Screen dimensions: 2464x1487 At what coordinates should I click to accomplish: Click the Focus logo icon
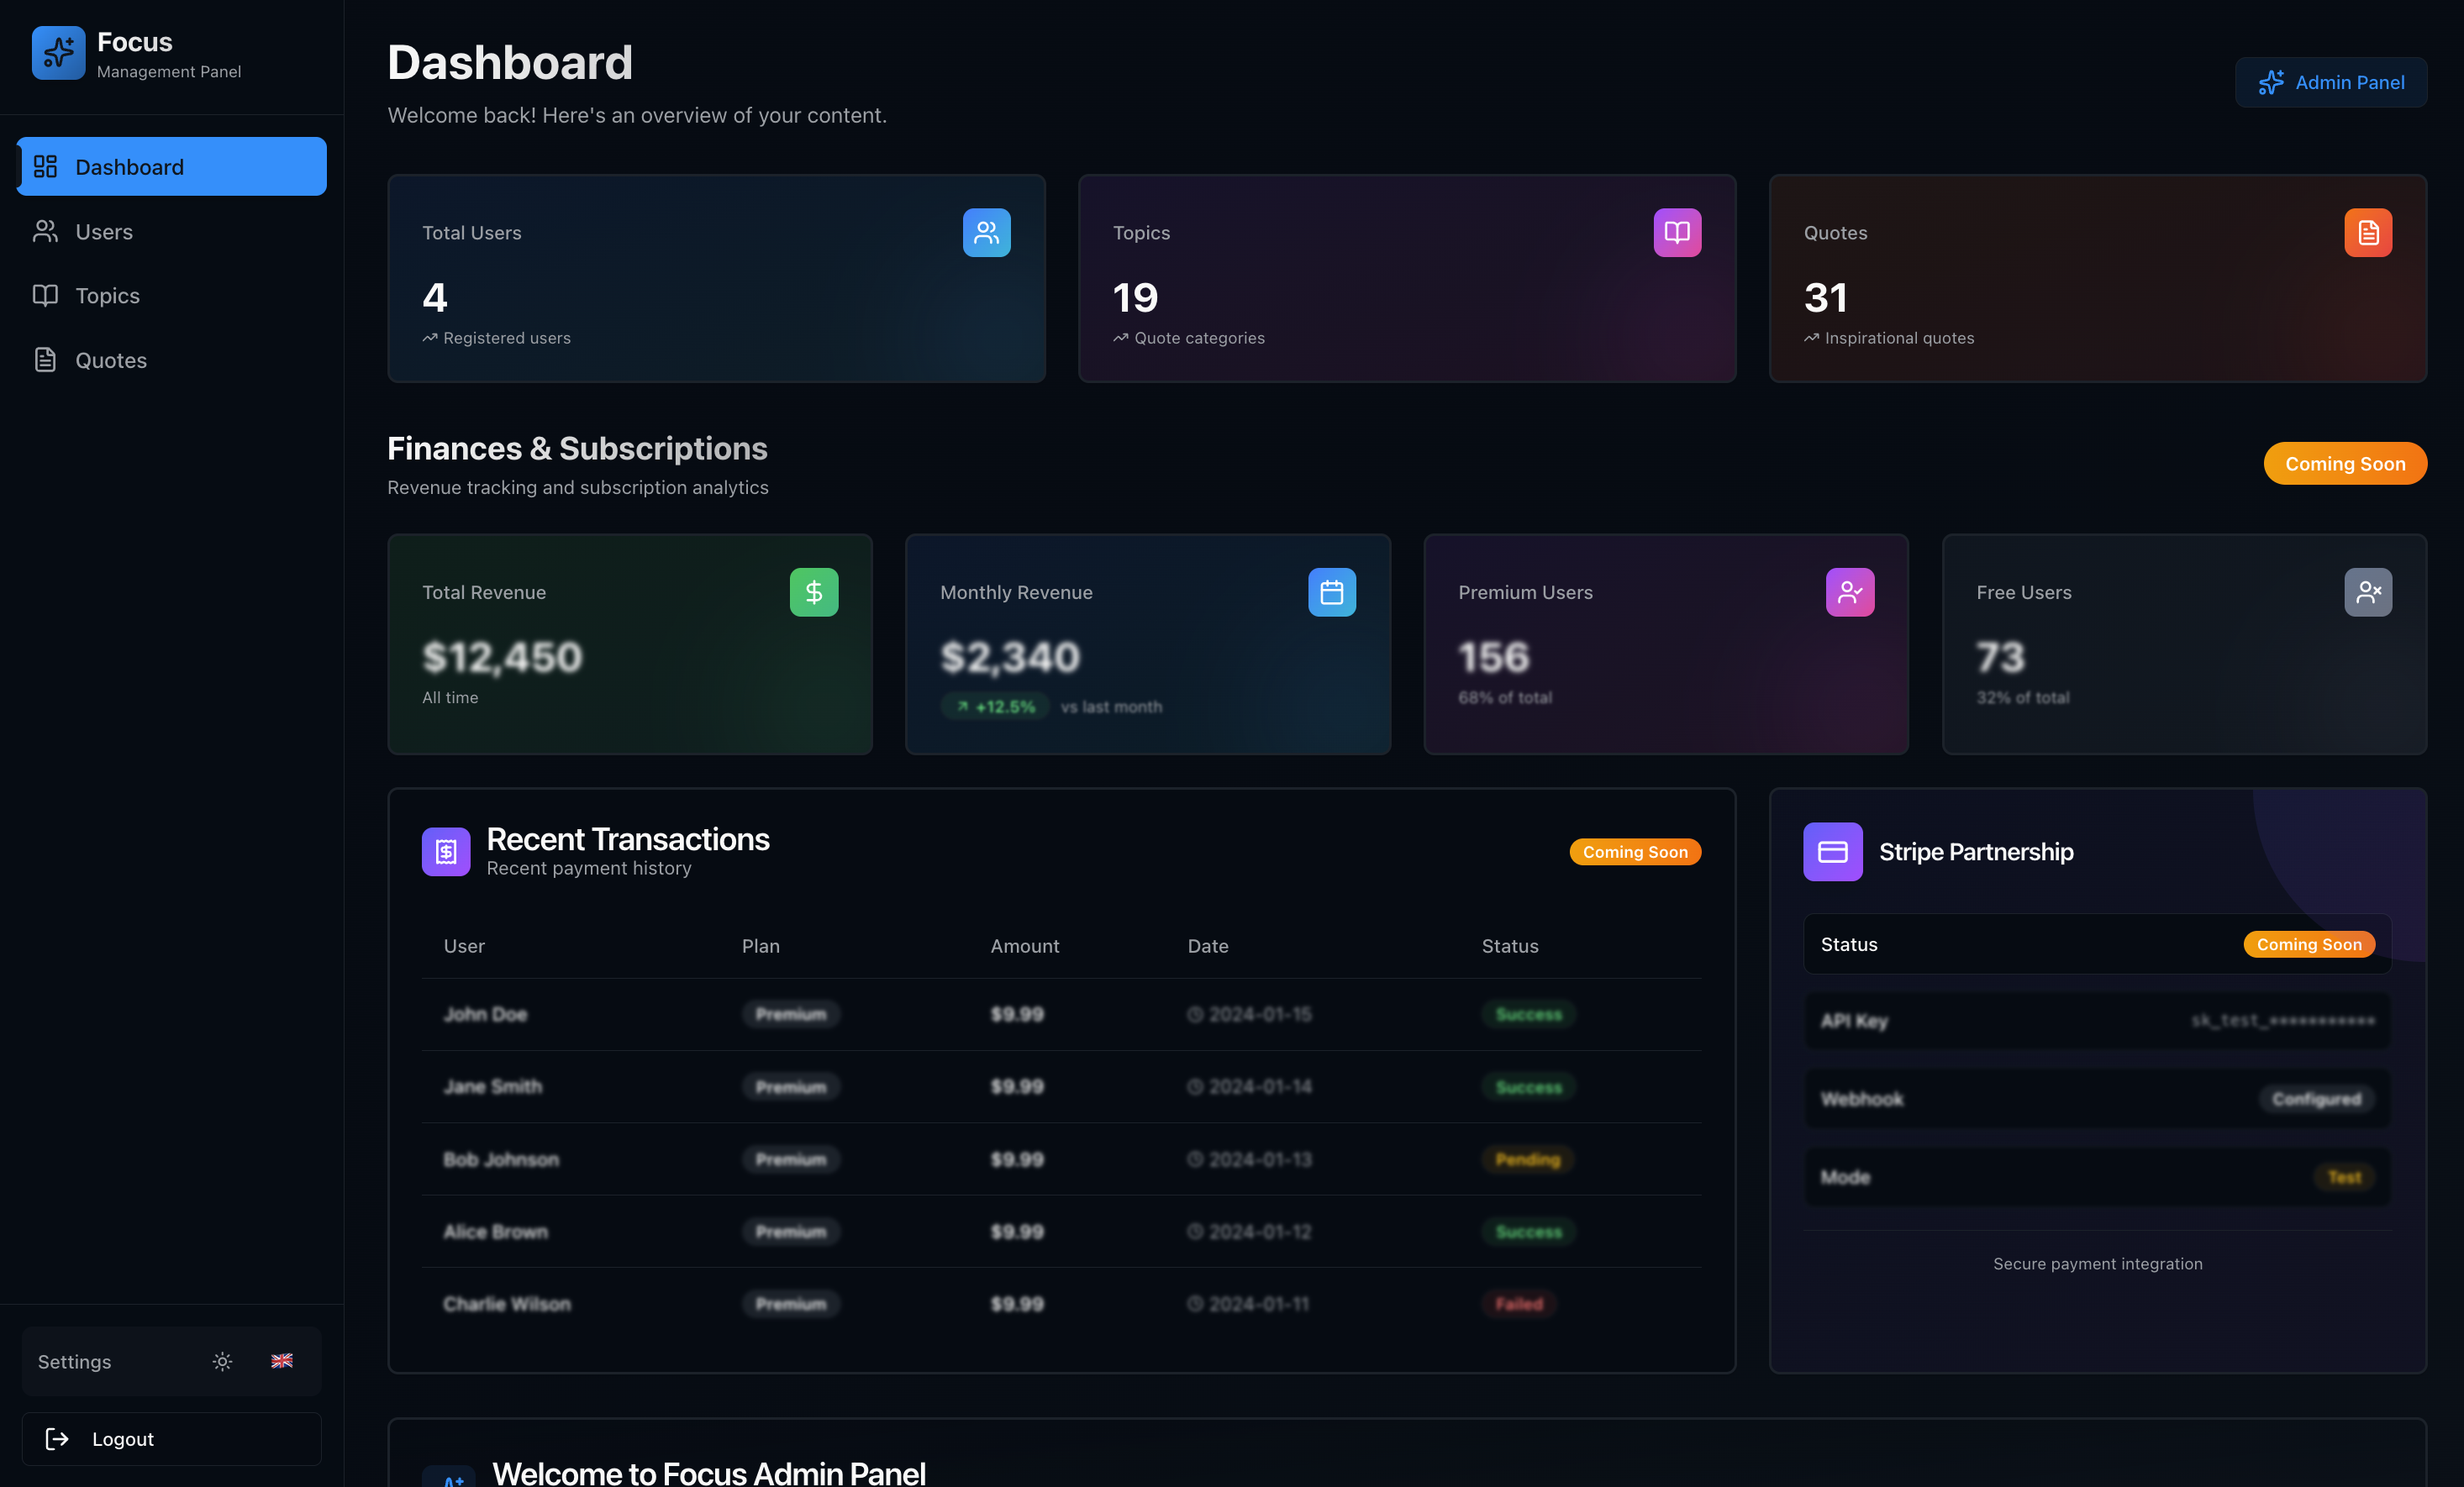point(58,52)
